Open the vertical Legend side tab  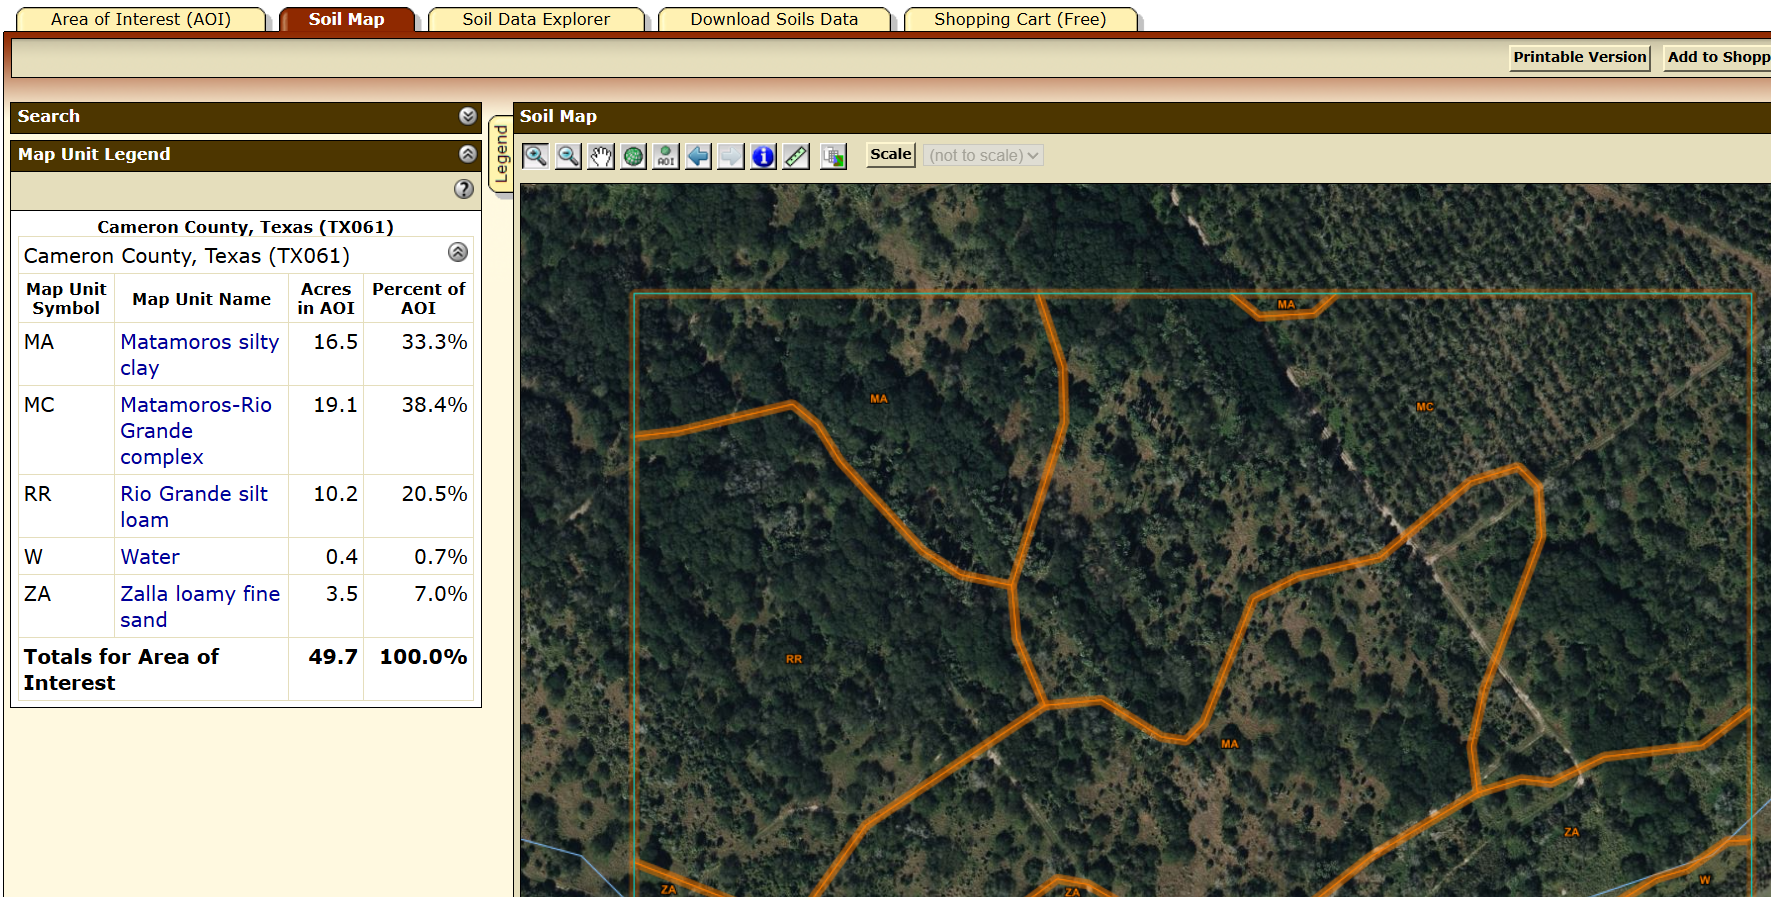point(501,154)
